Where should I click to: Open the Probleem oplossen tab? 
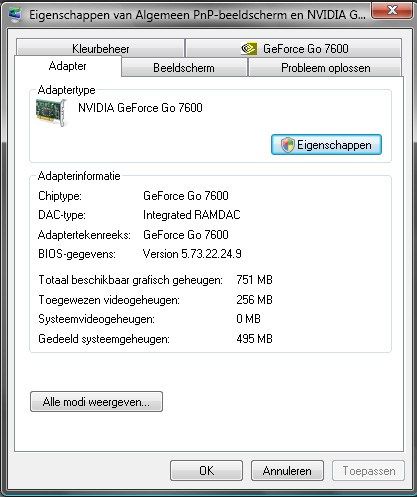pos(325,68)
